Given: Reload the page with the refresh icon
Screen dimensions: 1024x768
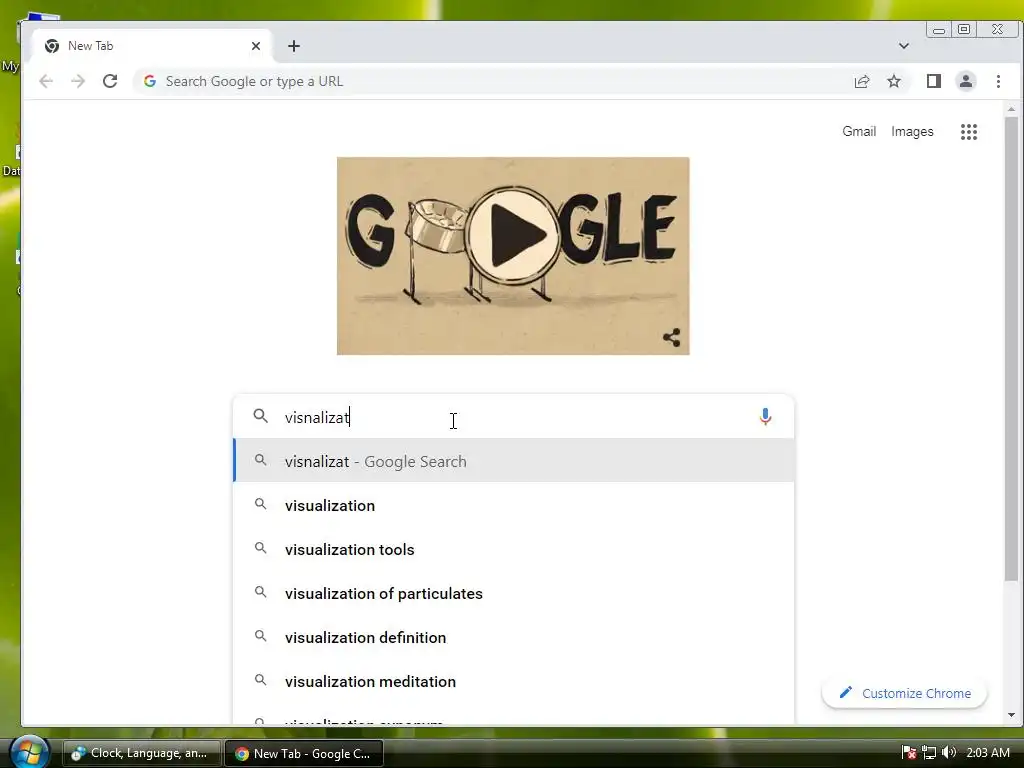Looking at the screenshot, I should pyautogui.click(x=110, y=81).
